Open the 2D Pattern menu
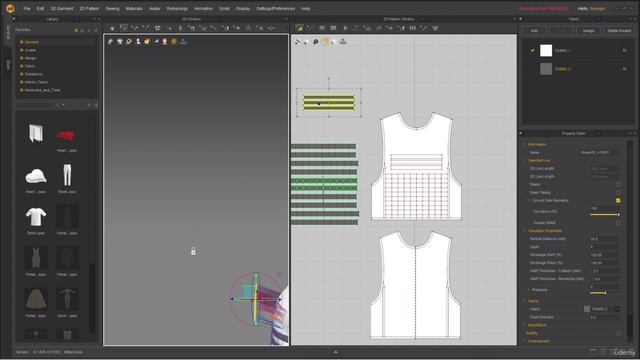The width and height of the screenshot is (640, 360). tap(89, 9)
